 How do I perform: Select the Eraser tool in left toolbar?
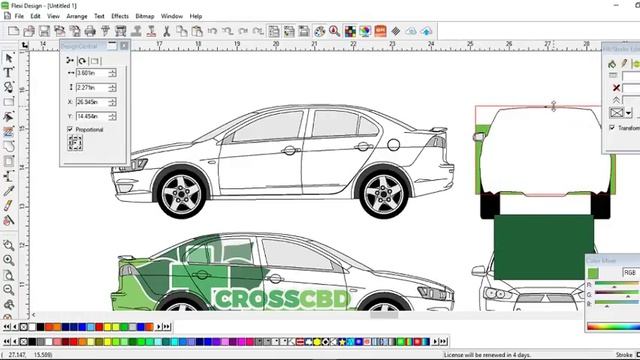9,206
